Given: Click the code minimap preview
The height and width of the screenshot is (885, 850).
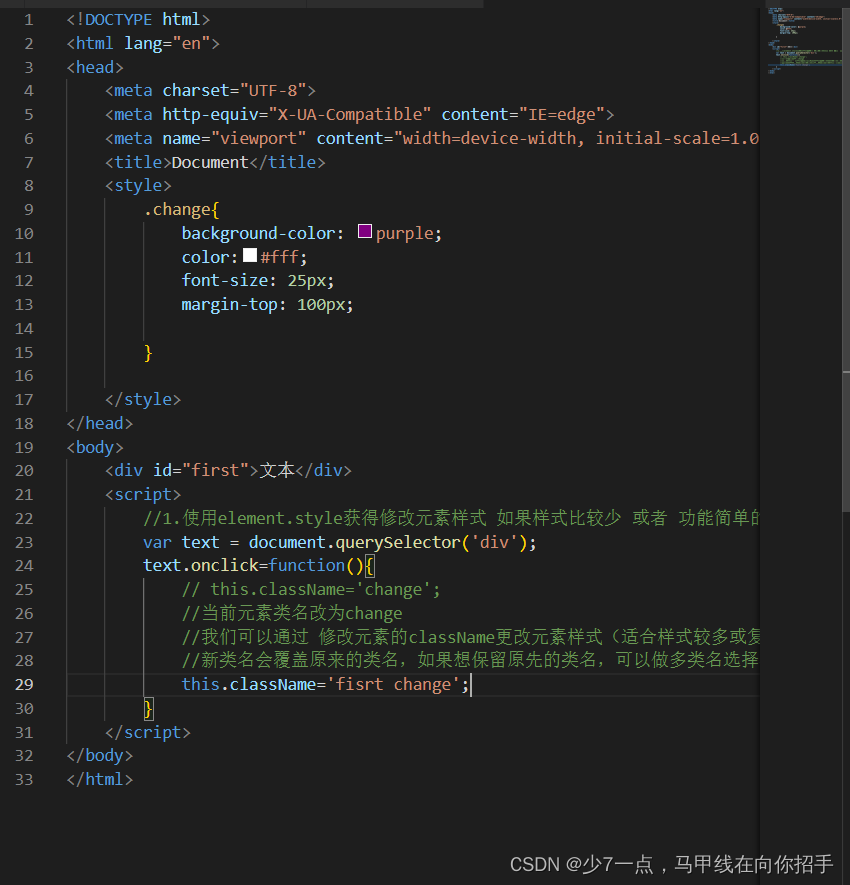Looking at the screenshot, I should [804, 41].
